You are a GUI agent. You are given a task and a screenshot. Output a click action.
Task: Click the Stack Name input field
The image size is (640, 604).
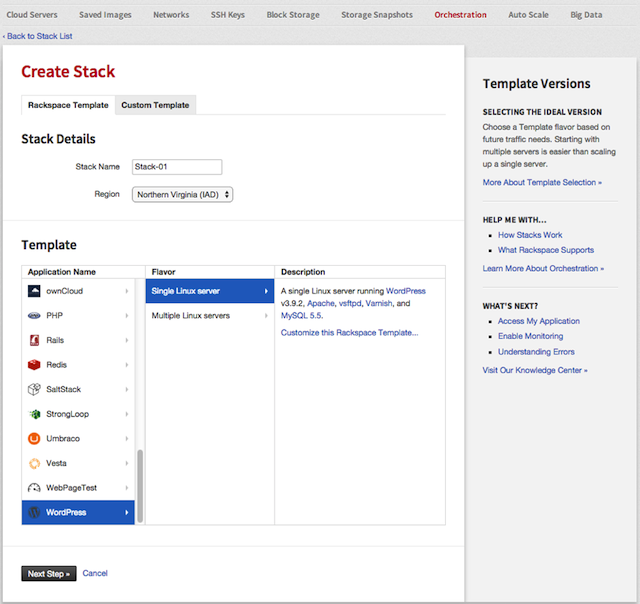pyautogui.click(x=177, y=167)
